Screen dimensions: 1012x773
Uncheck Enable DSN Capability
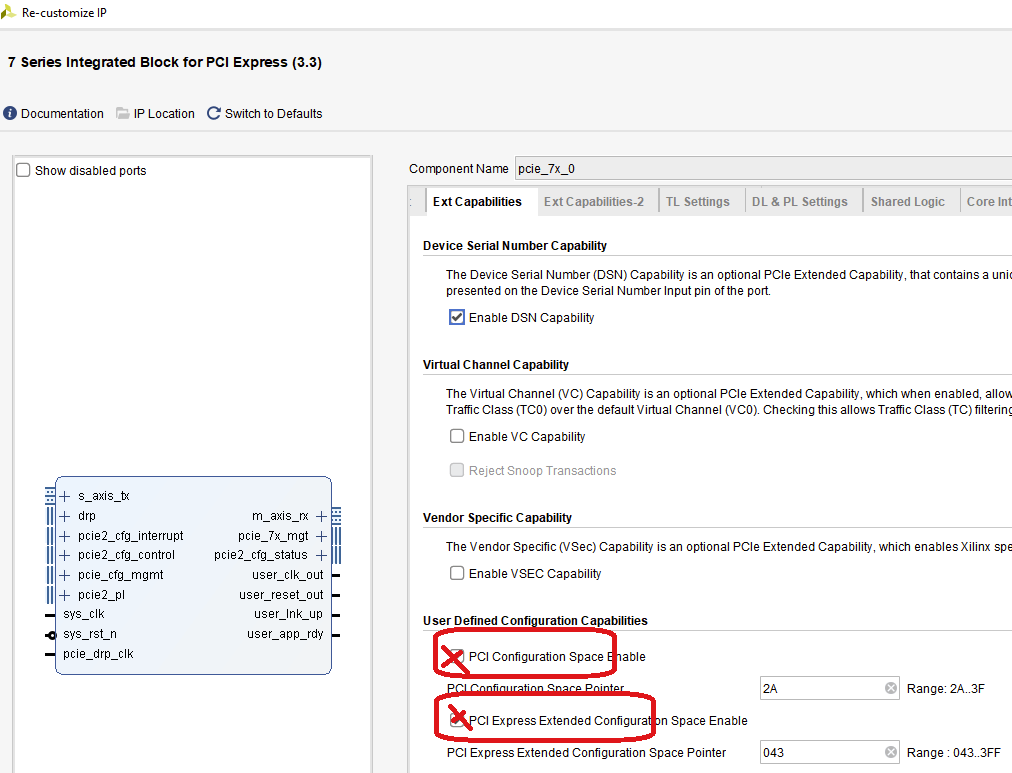(457, 317)
